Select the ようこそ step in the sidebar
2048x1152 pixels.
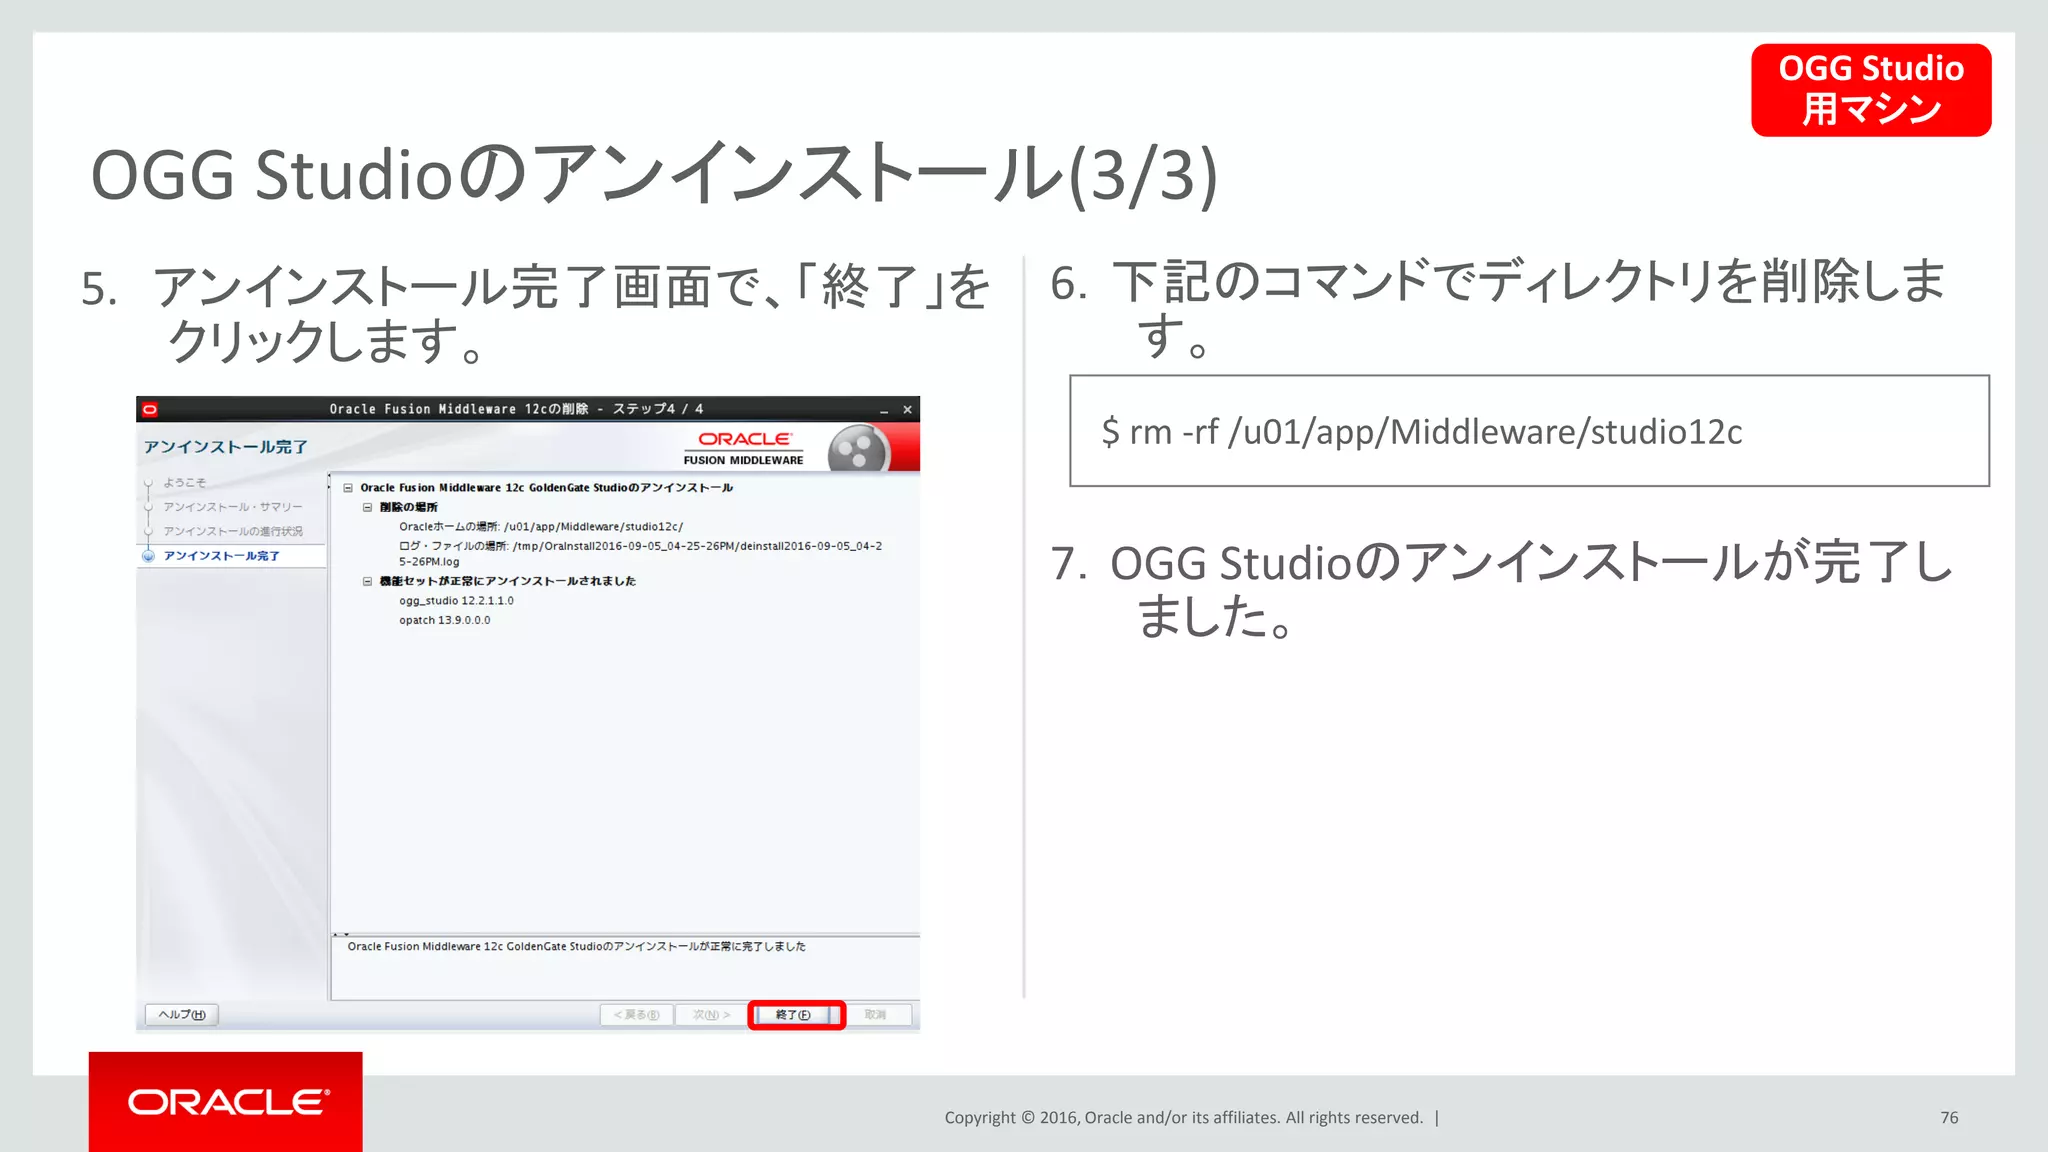click(185, 482)
